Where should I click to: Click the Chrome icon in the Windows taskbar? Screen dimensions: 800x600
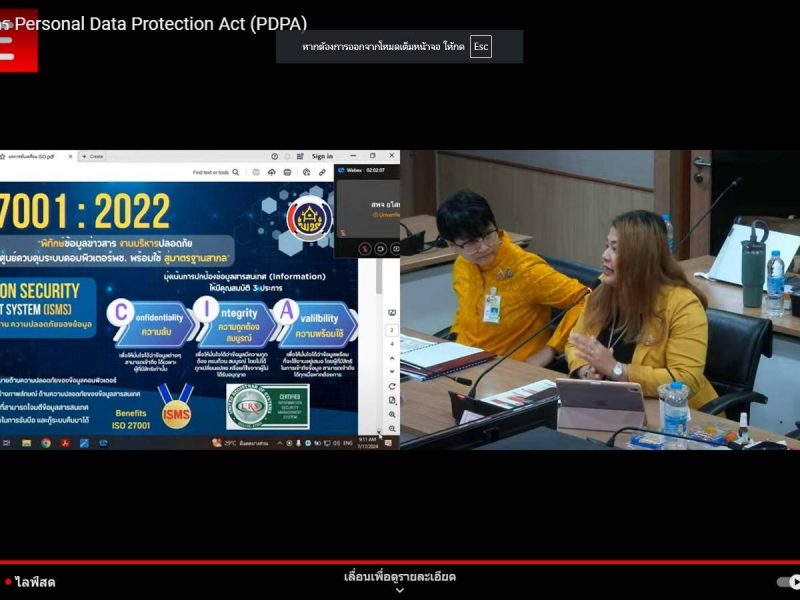point(46,442)
